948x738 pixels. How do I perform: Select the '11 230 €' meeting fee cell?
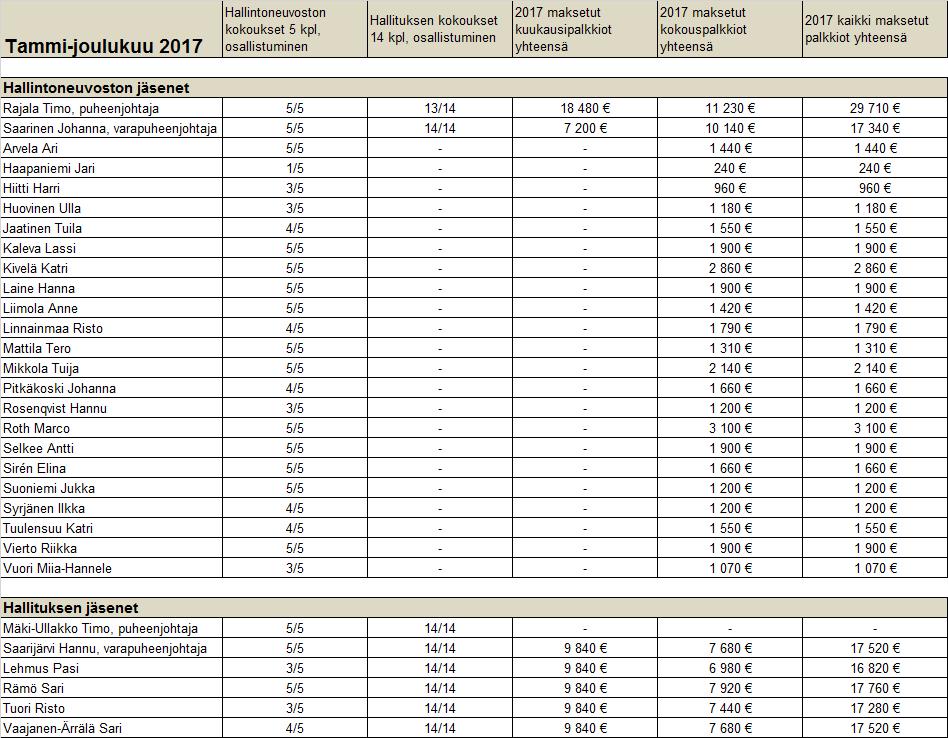(x=730, y=108)
